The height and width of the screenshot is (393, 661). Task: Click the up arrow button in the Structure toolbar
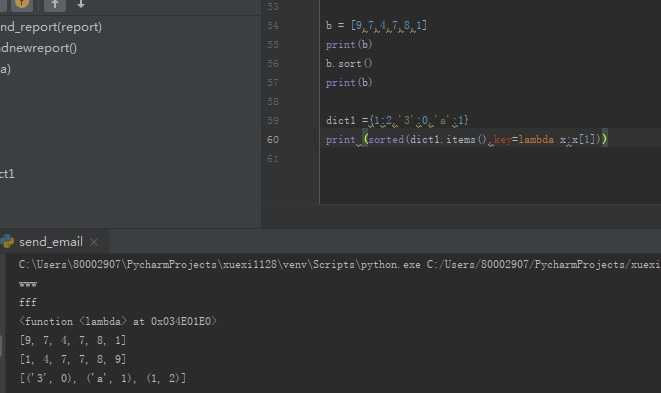click(x=55, y=4)
